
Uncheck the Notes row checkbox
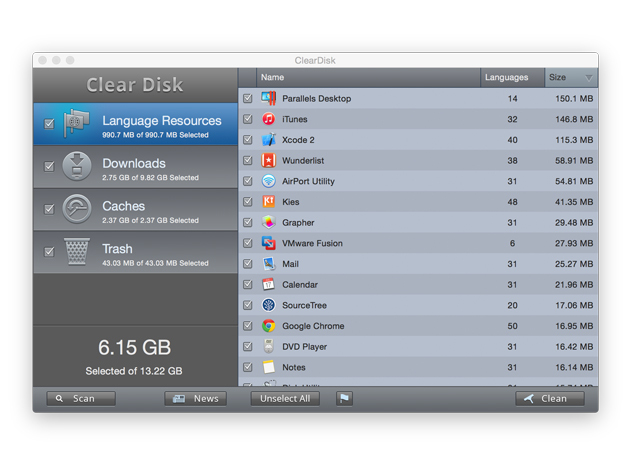248,367
